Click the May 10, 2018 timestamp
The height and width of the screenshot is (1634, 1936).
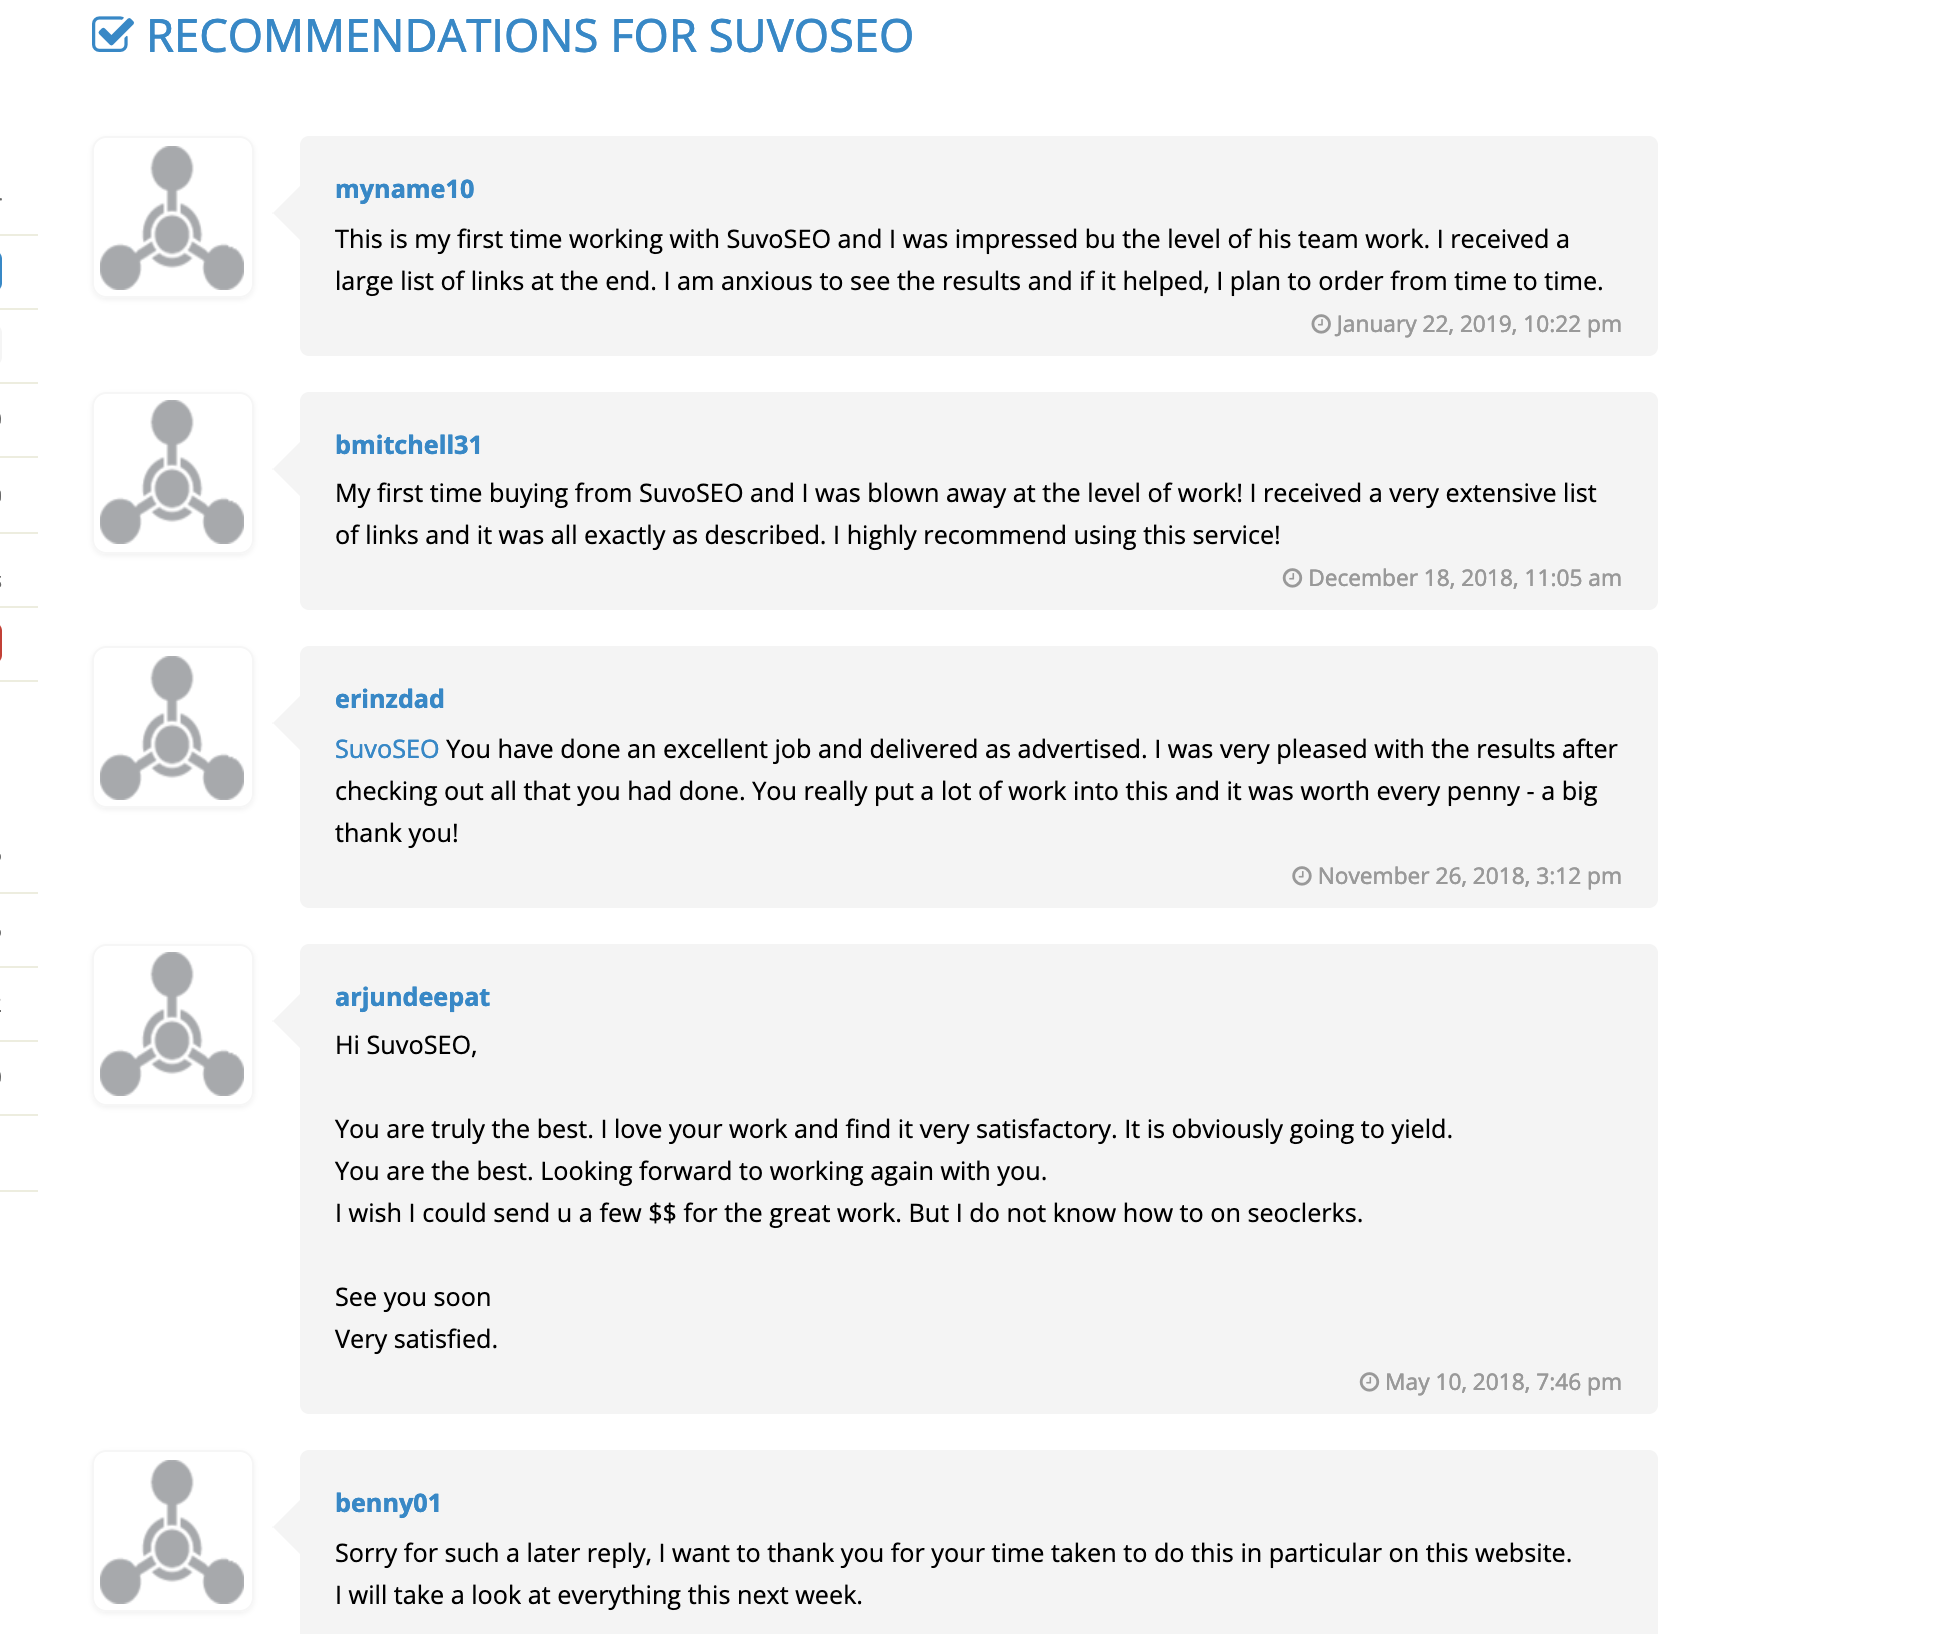click(1503, 1382)
